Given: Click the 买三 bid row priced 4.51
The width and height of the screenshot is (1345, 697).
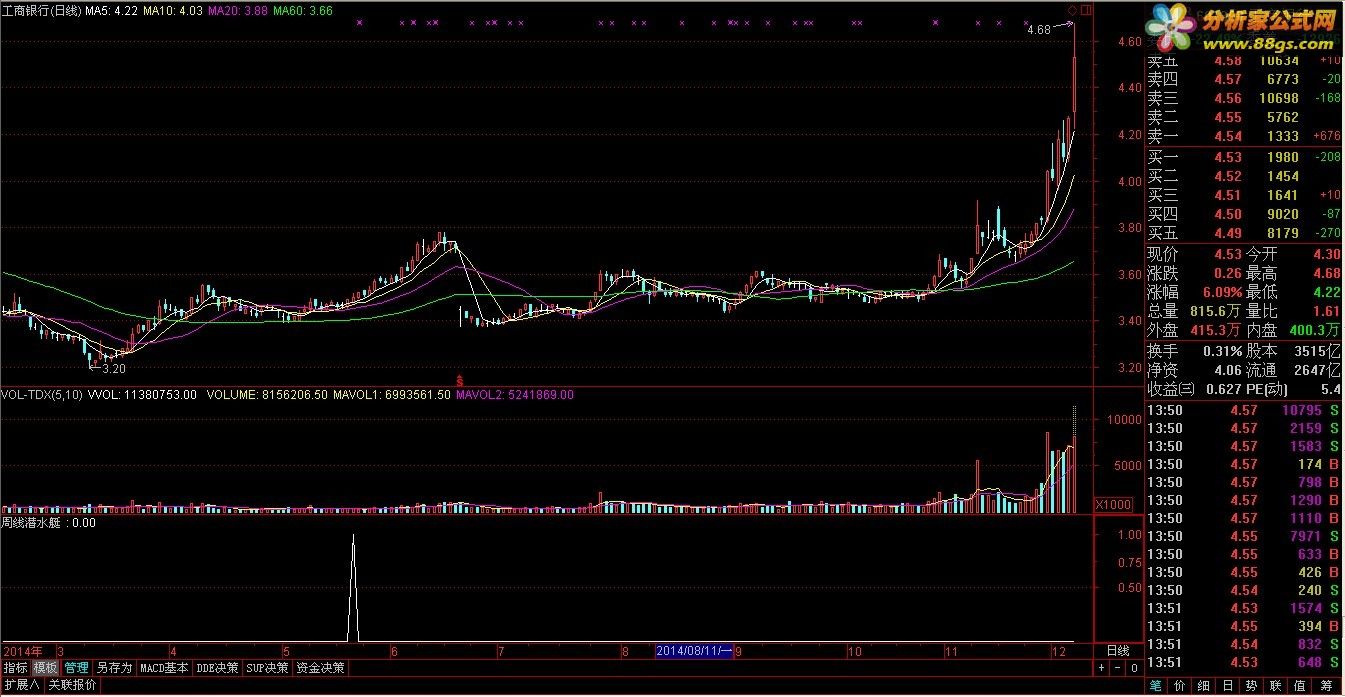Looking at the screenshot, I should pos(1244,195).
